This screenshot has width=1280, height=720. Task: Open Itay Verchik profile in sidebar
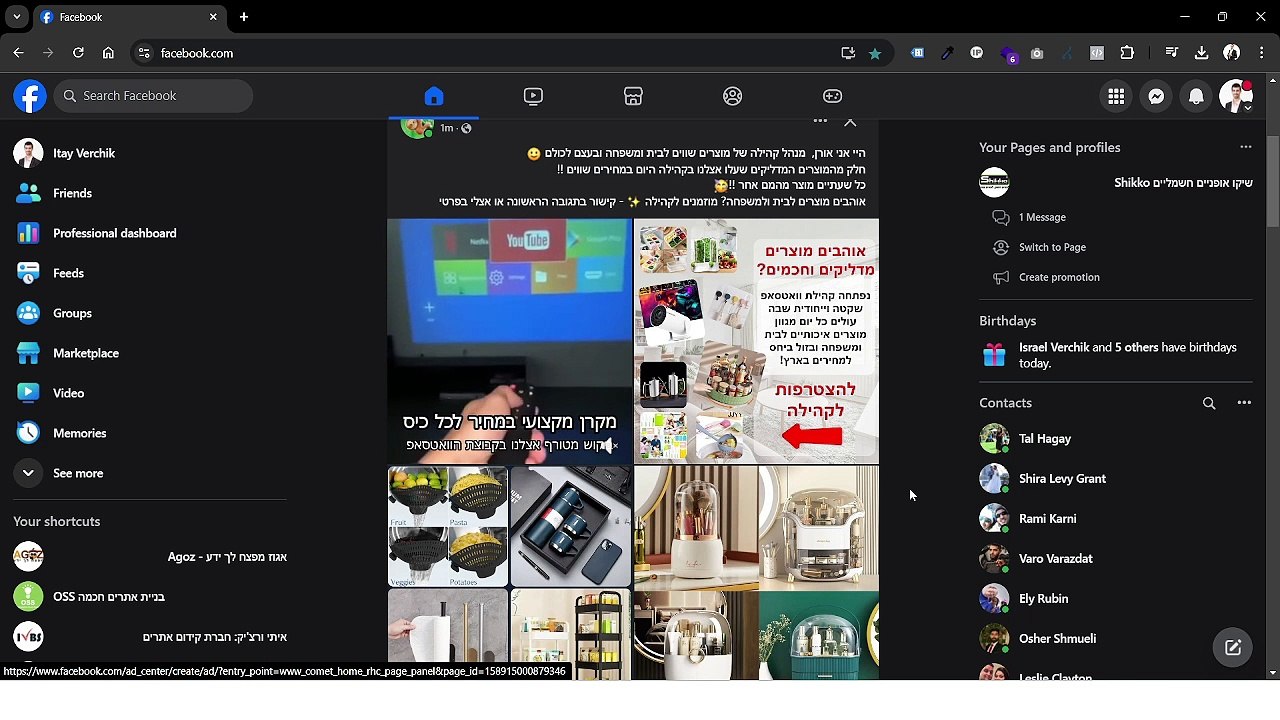[150, 153]
